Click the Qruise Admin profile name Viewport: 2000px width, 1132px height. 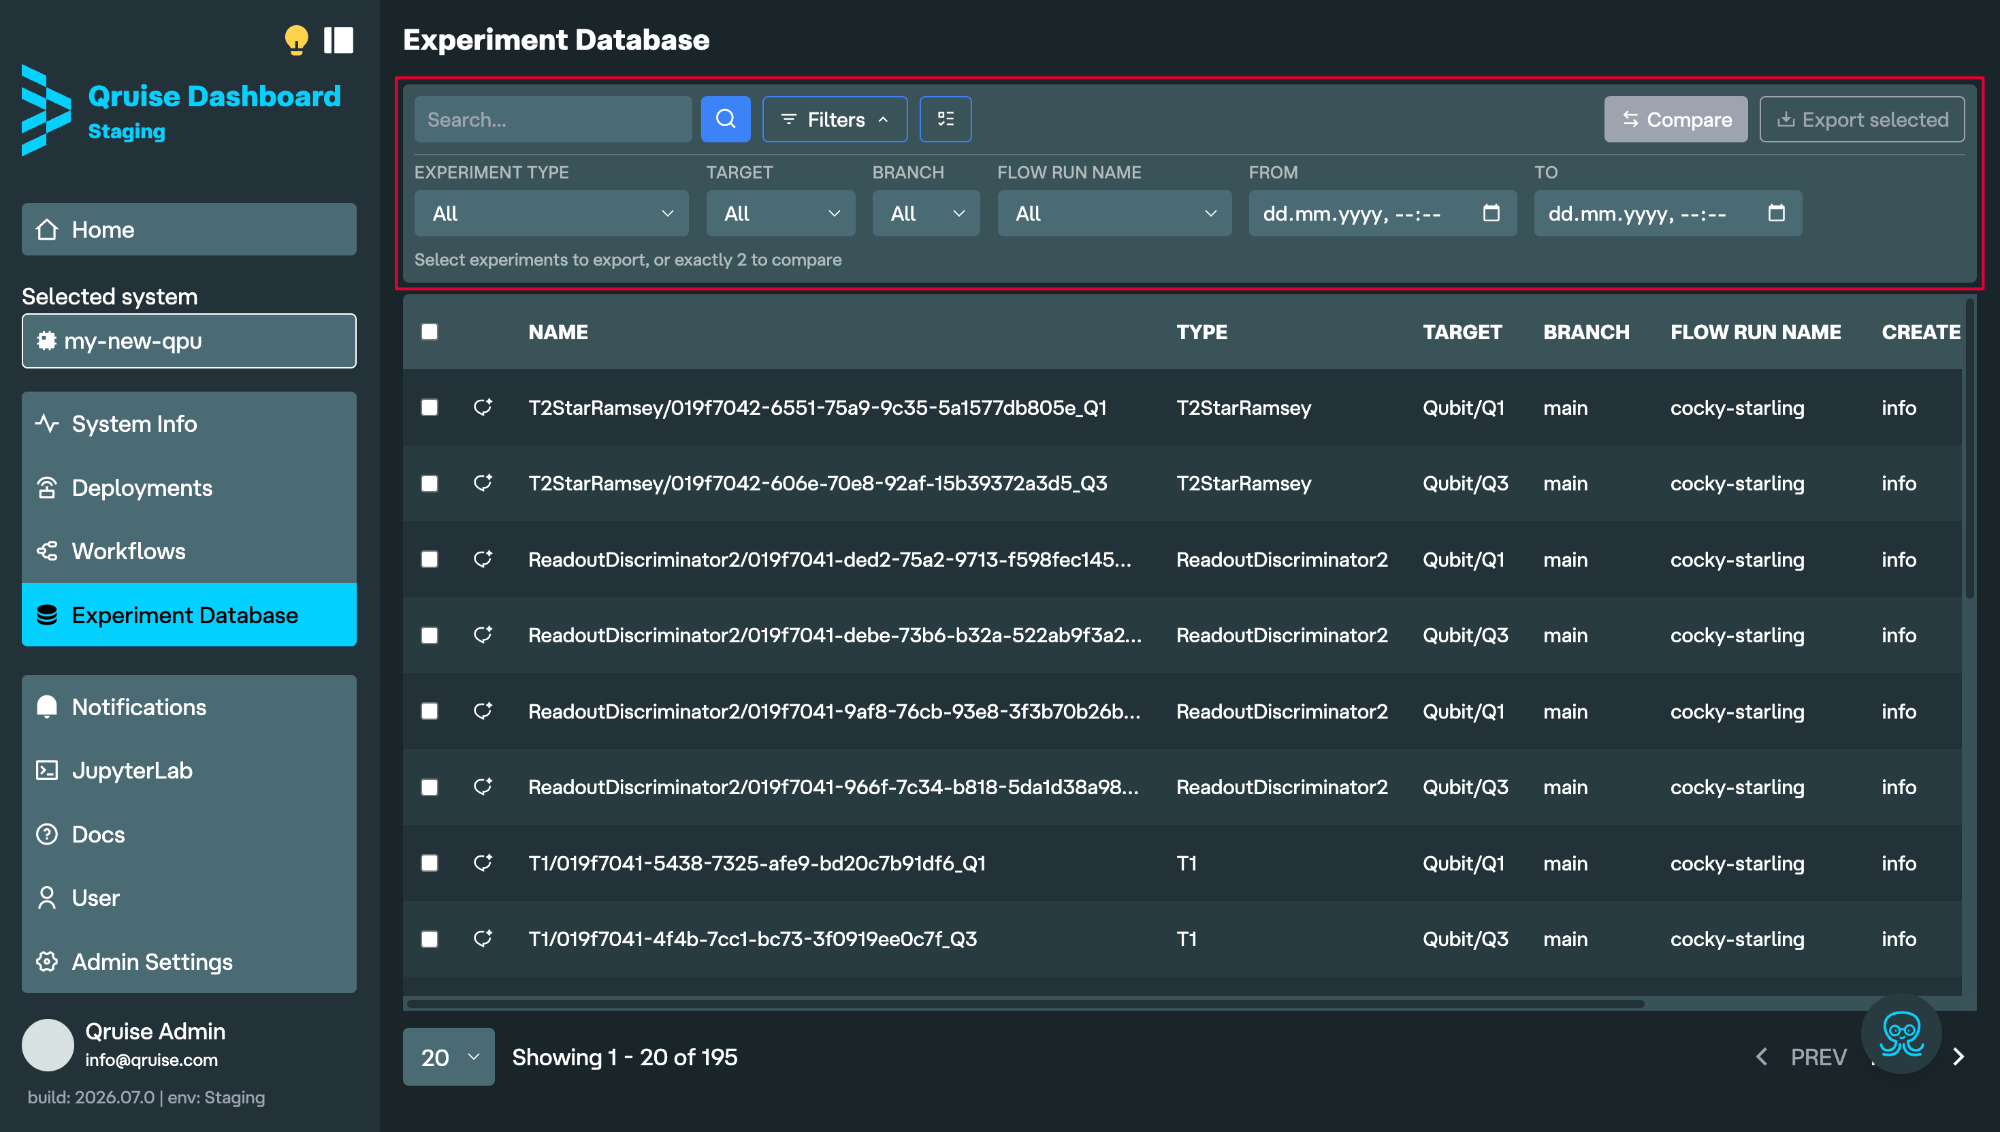(x=155, y=1031)
